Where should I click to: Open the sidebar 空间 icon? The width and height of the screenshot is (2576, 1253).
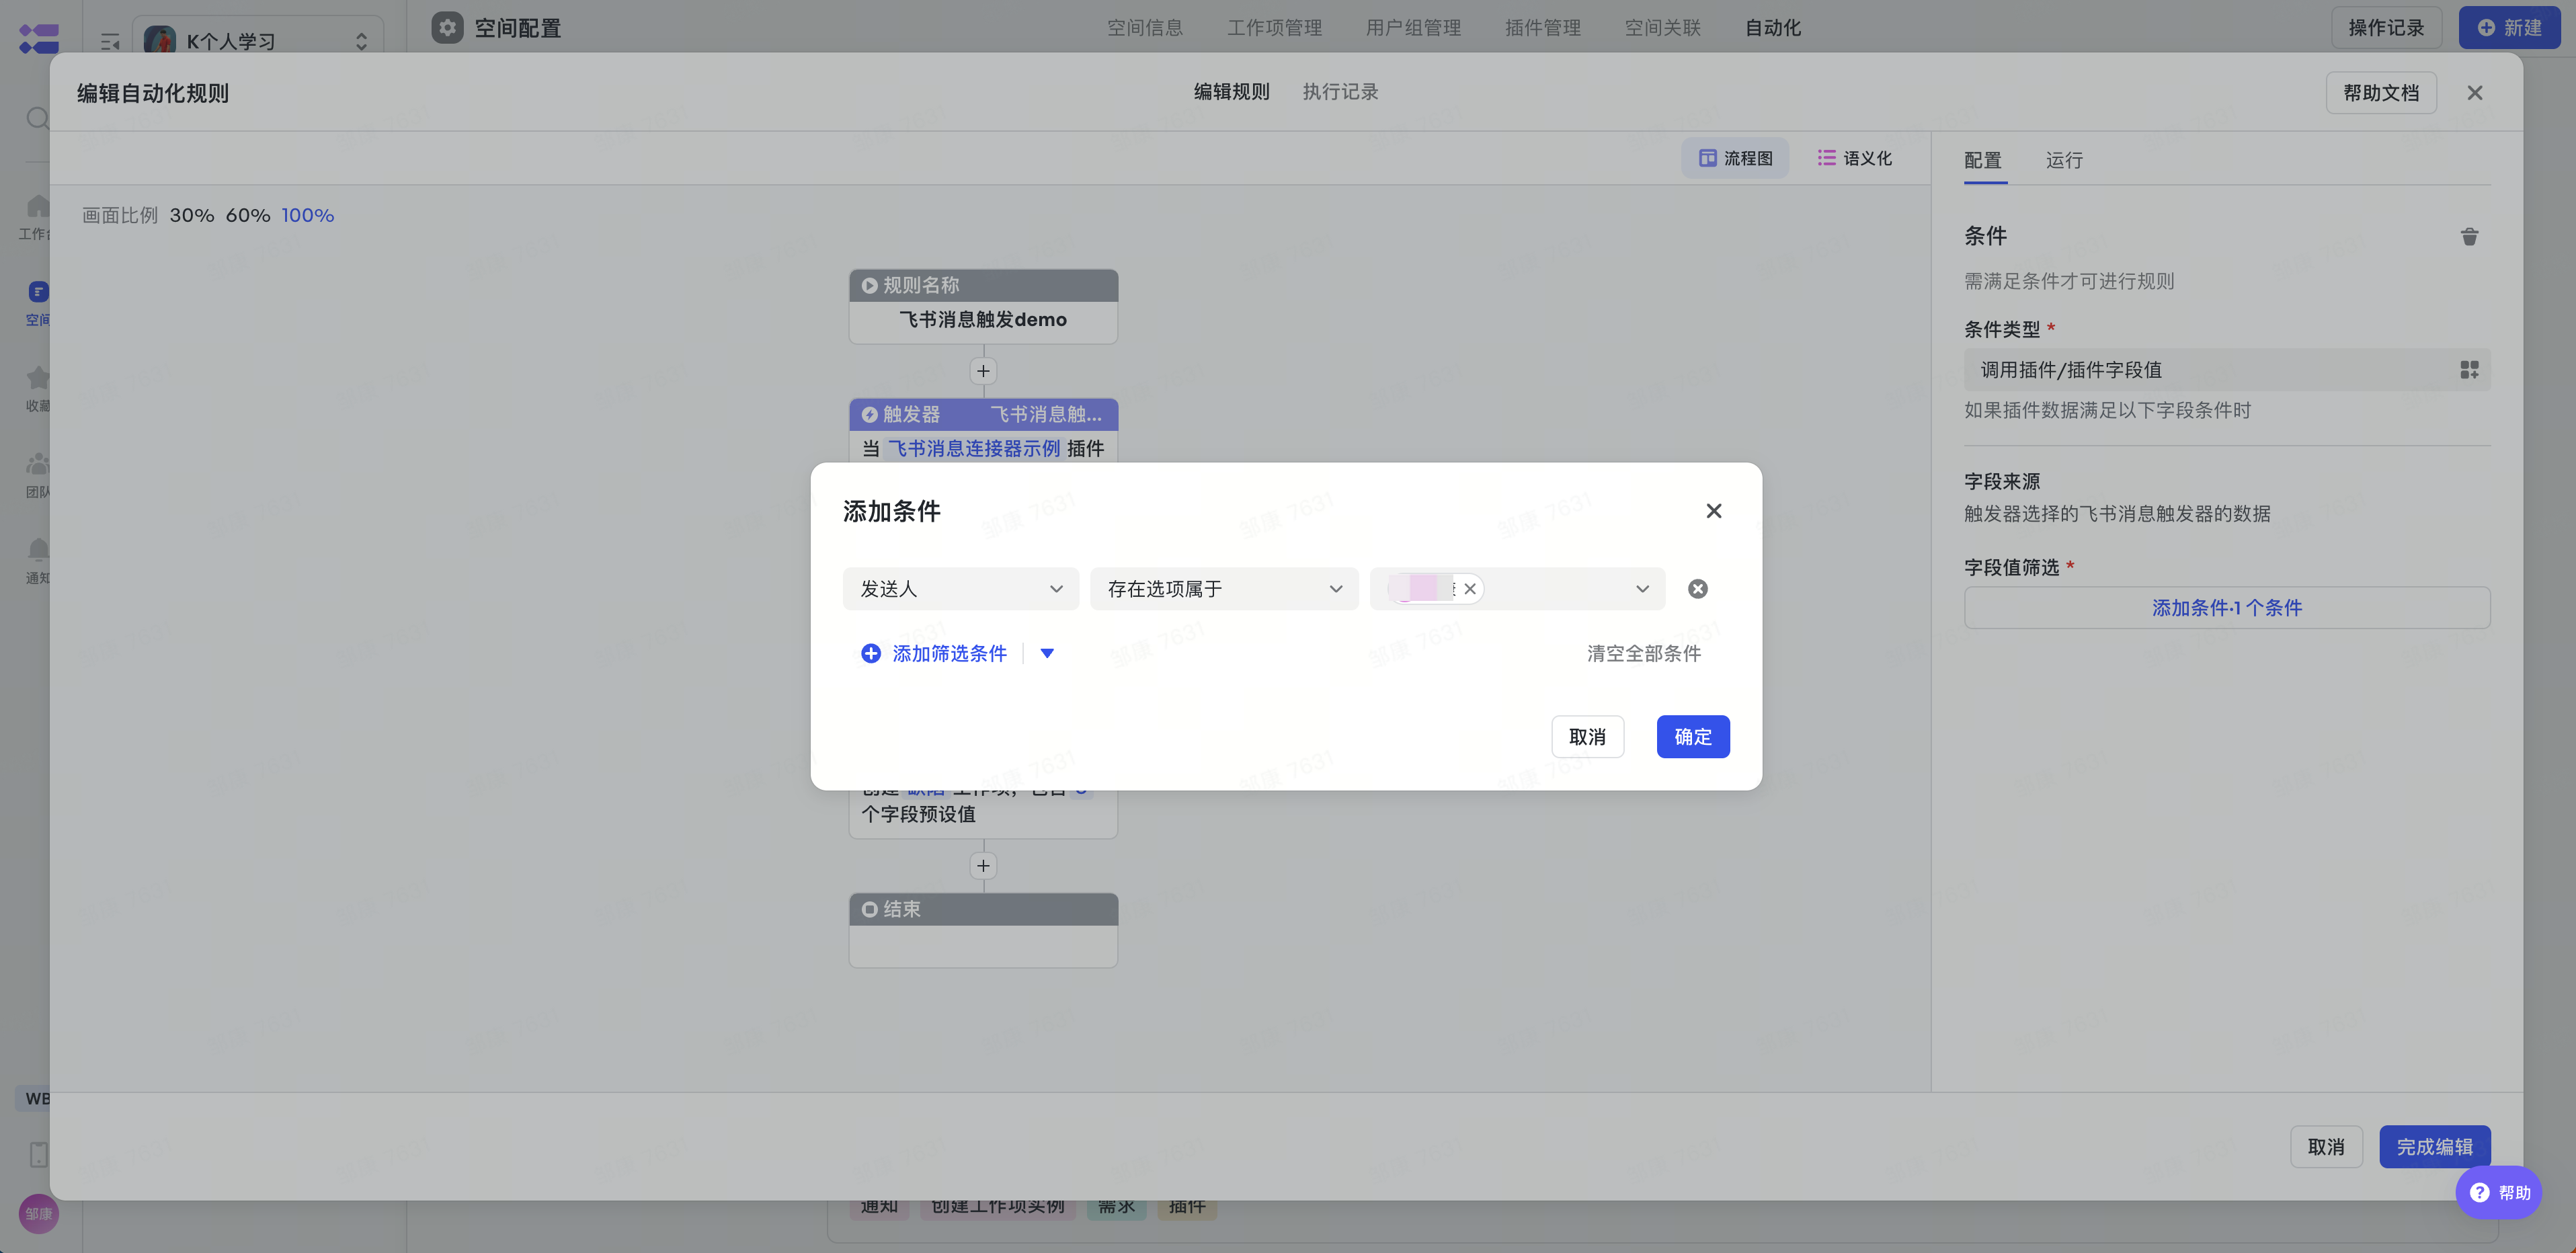[38, 292]
